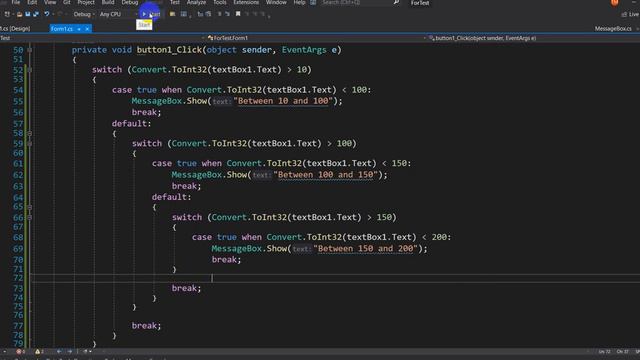Open the Tools menu

tap(220, 2)
